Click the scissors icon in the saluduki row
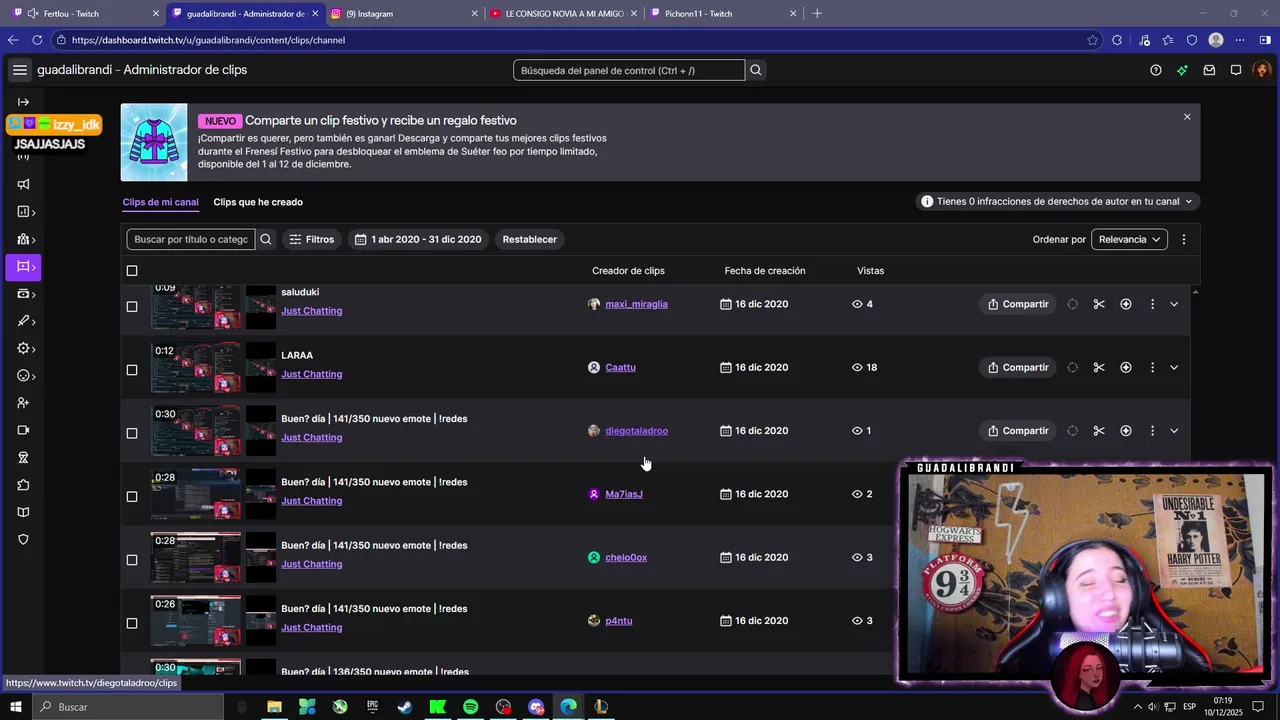1280x720 pixels. [x=1099, y=304]
